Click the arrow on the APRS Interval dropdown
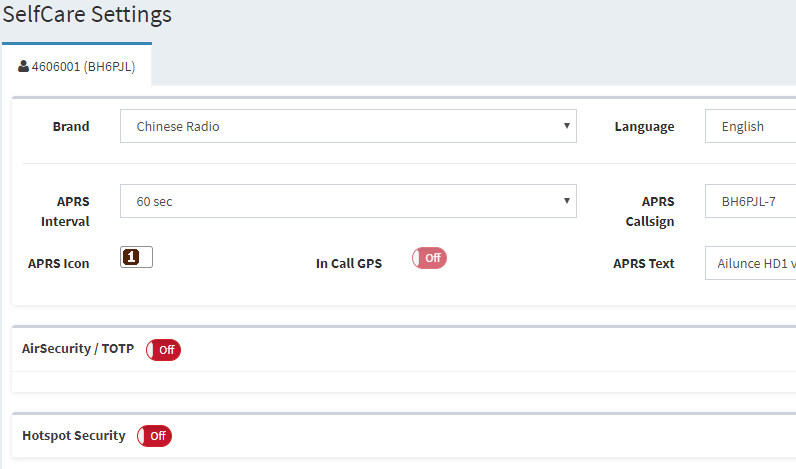The width and height of the screenshot is (796, 469). [567, 200]
